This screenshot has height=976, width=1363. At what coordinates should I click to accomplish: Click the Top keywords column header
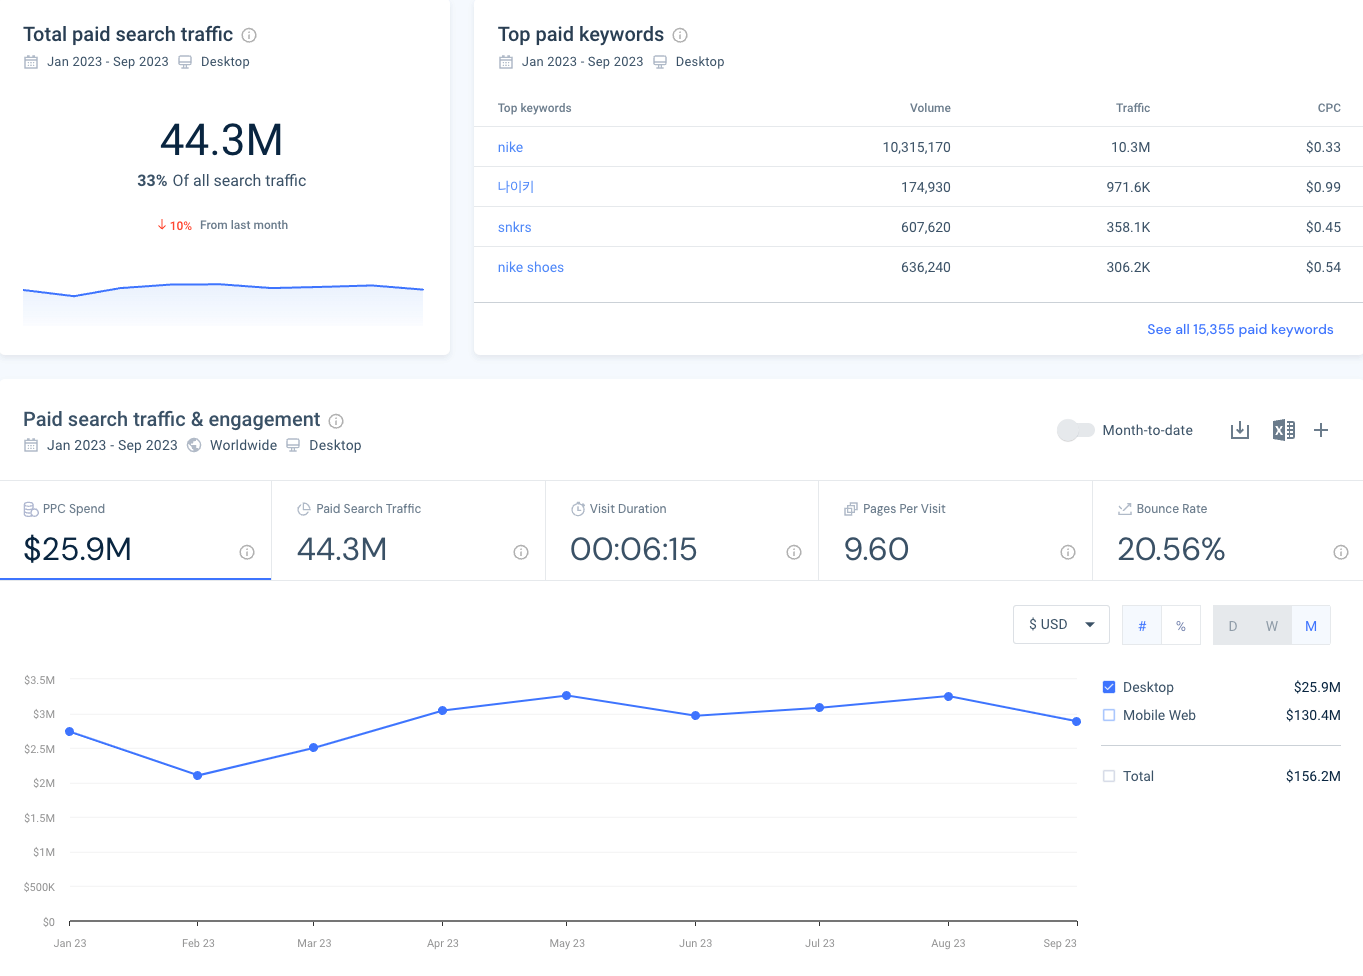534,108
